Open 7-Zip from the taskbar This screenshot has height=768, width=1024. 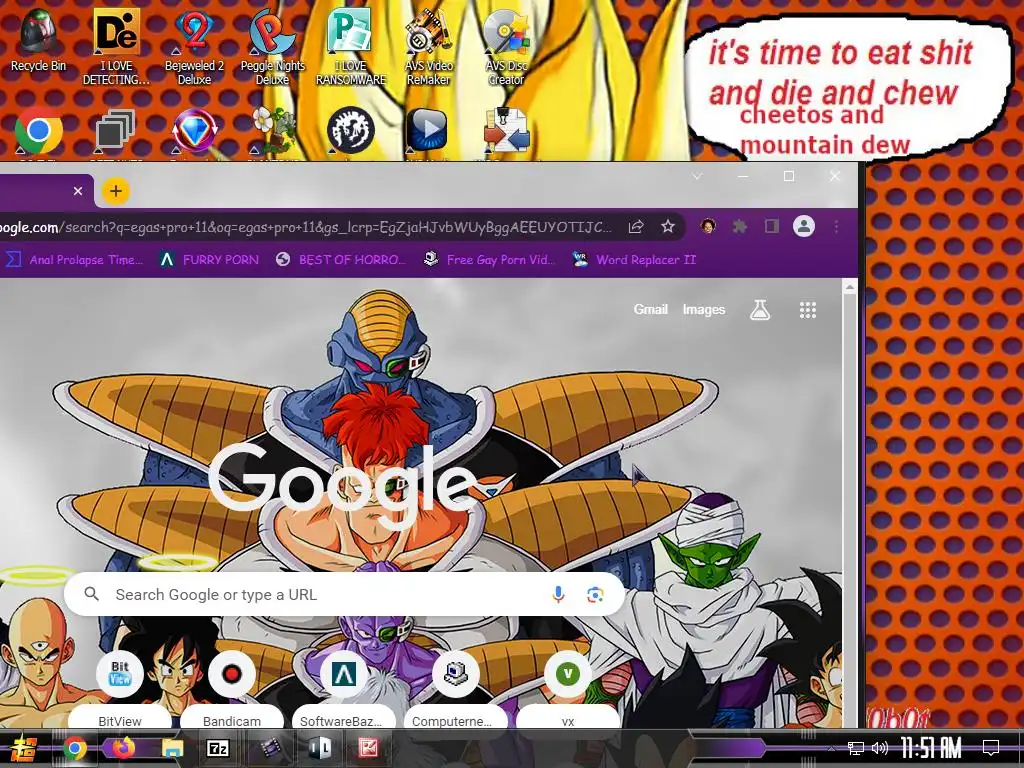pyautogui.click(x=217, y=748)
